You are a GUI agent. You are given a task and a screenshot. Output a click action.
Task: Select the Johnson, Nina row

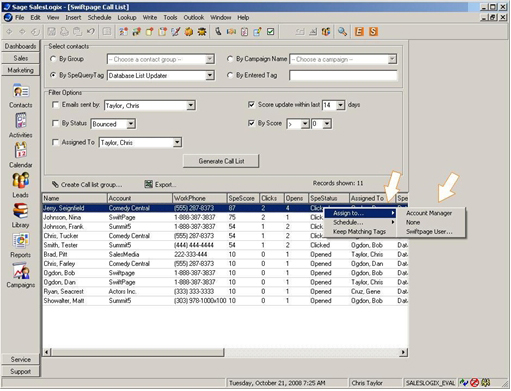pyautogui.click(x=225, y=217)
